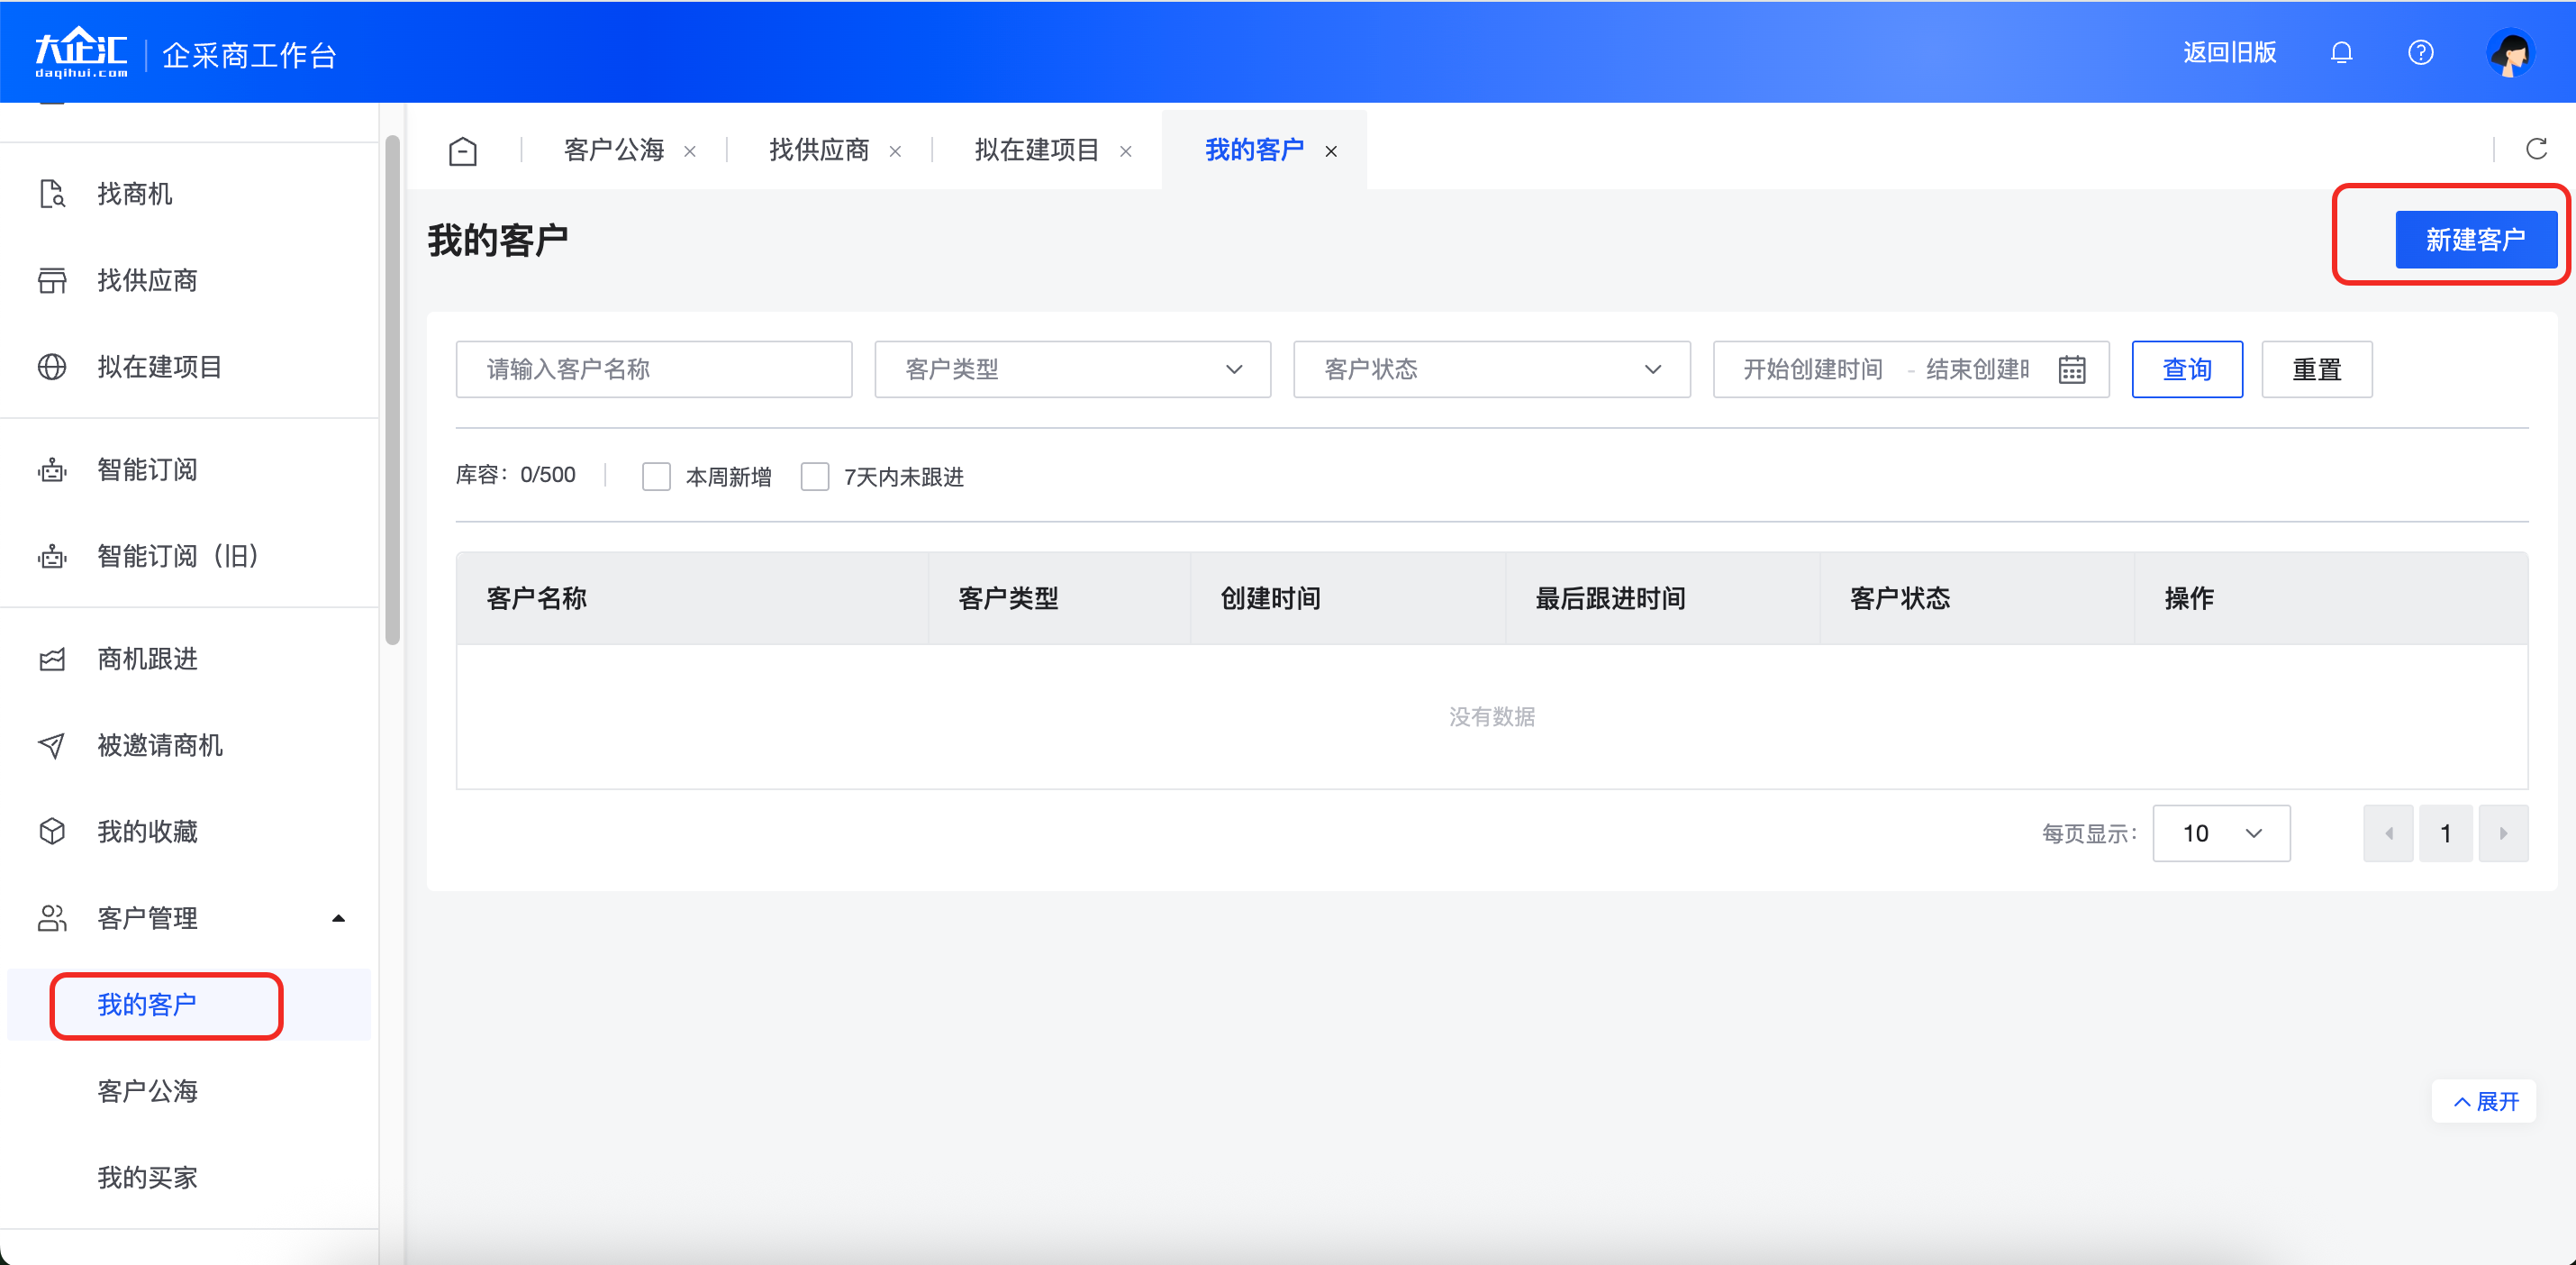The image size is (2576, 1265).
Task: Open 我的收藏 in the sidebar
Action: (147, 832)
